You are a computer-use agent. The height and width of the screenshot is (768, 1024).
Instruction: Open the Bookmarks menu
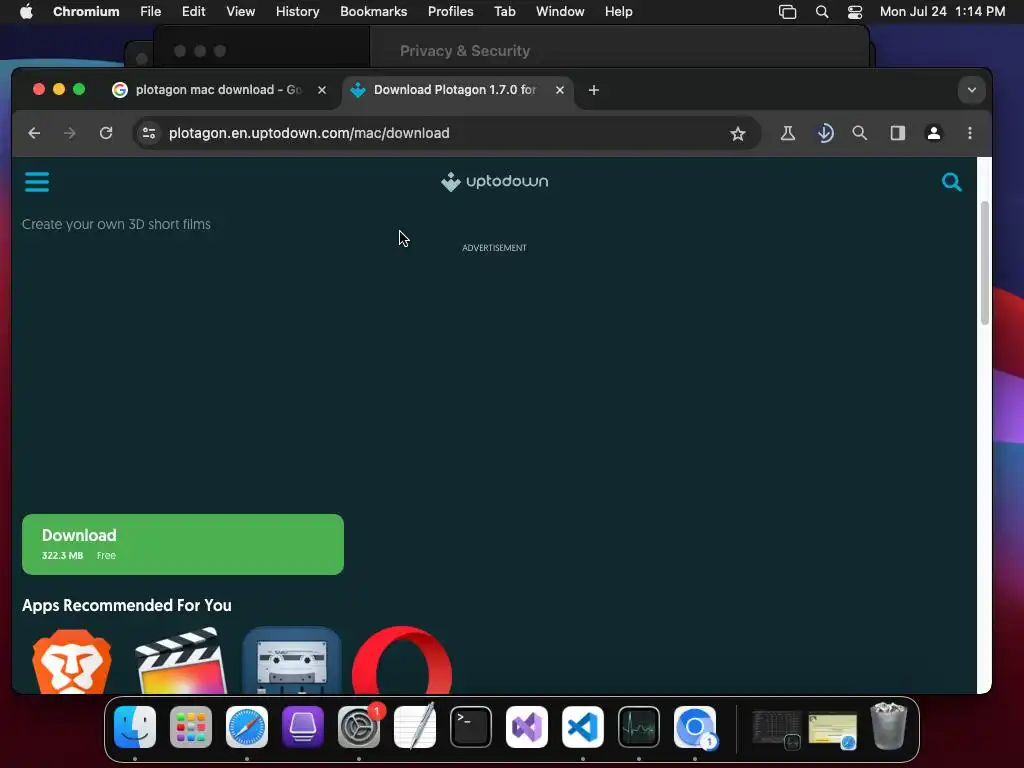click(x=374, y=12)
